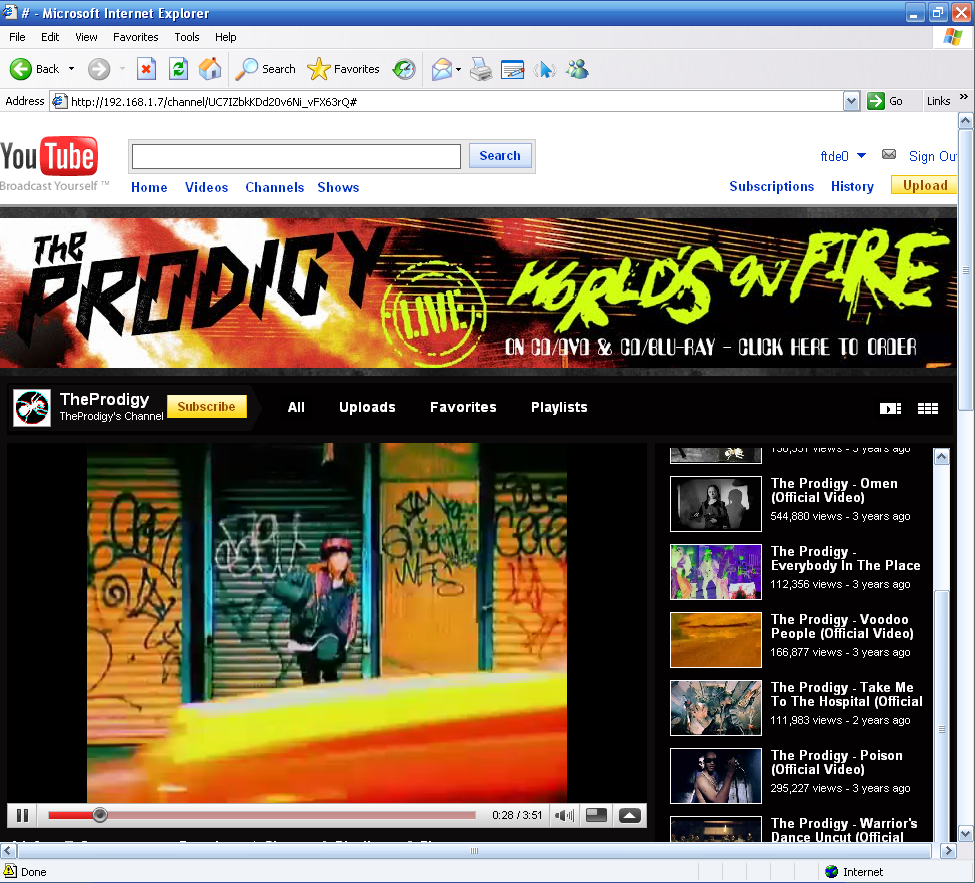Open the Tools menu
The height and width of the screenshot is (883, 975).
coord(187,37)
